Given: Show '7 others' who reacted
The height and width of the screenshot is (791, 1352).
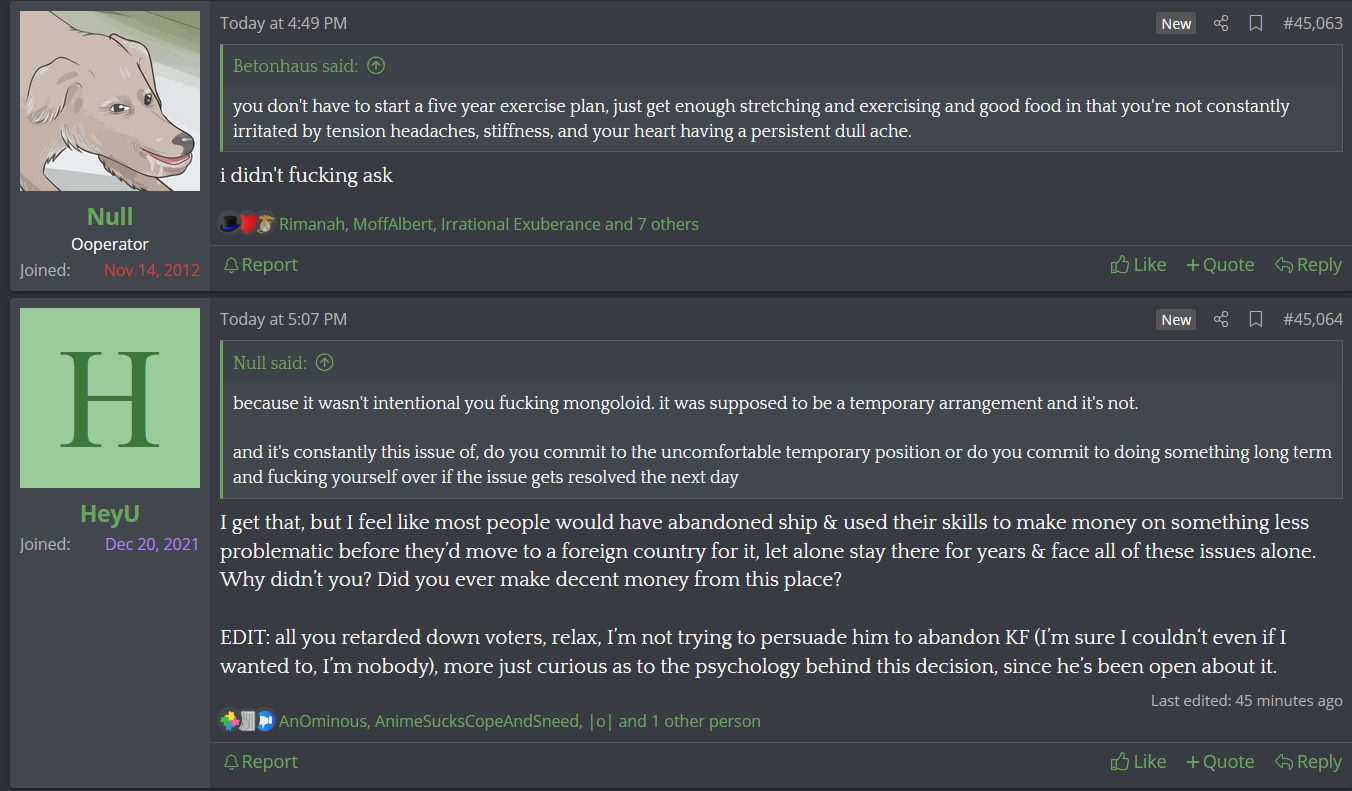Looking at the screenshot, I should point(668,224).
